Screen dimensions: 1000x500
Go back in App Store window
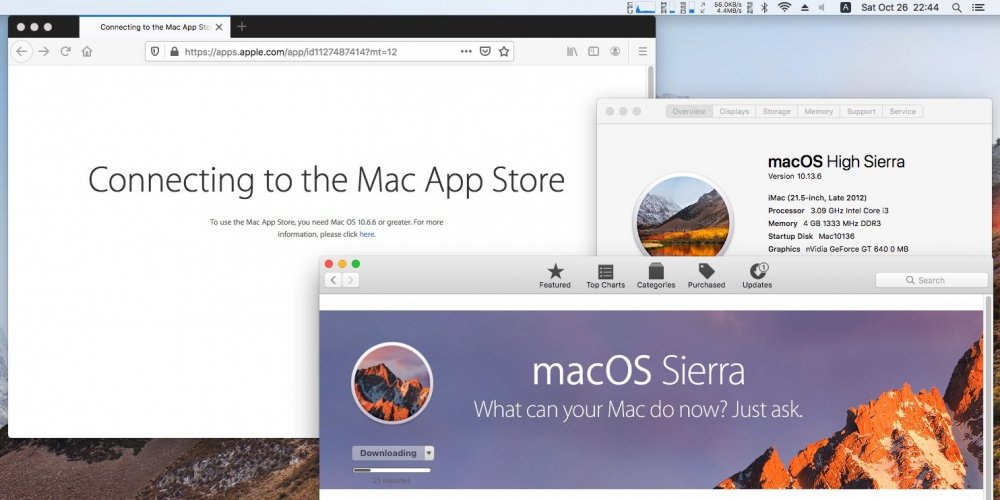pyautogui.click(x=333, y=280)
